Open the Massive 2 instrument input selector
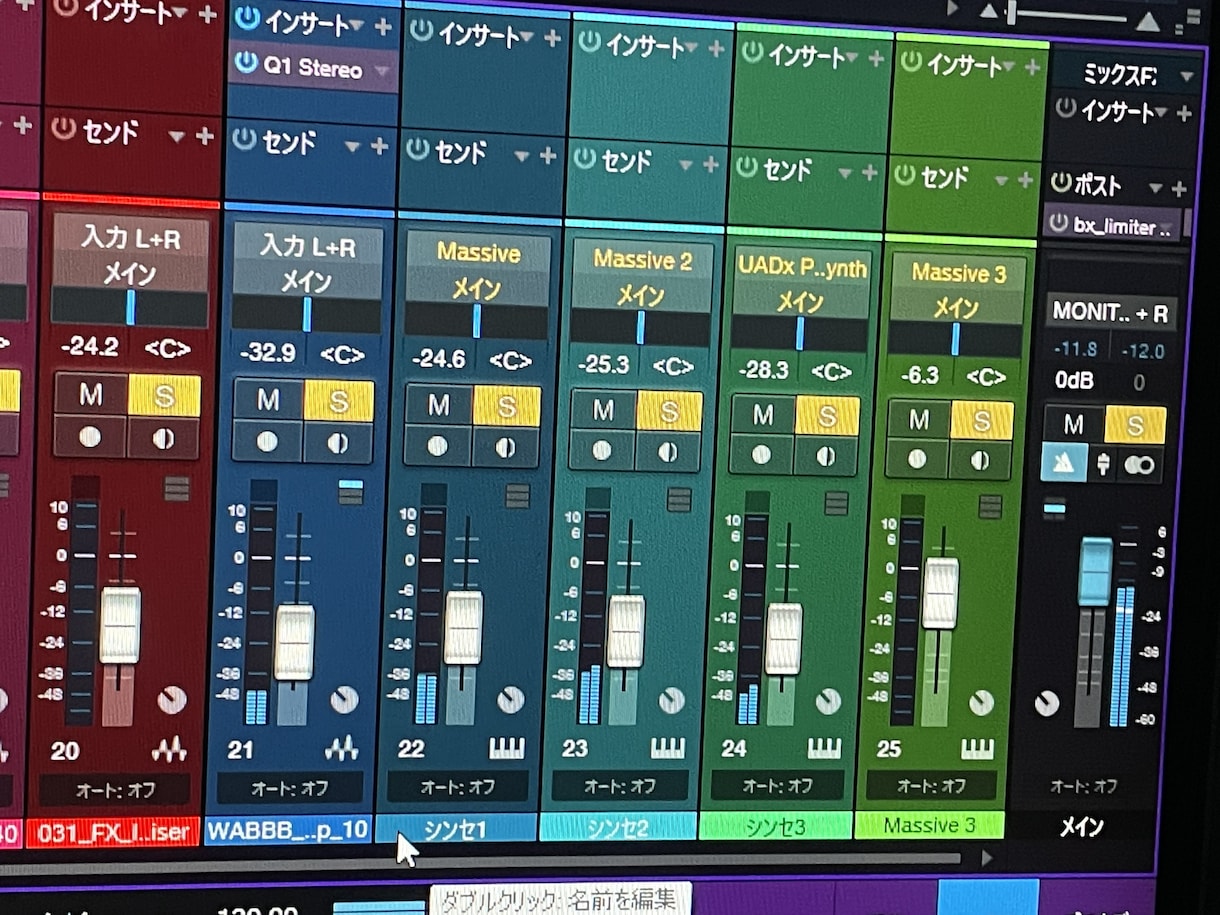The height and width of the screenshot is (915, 1220). [x=642, y=259]
